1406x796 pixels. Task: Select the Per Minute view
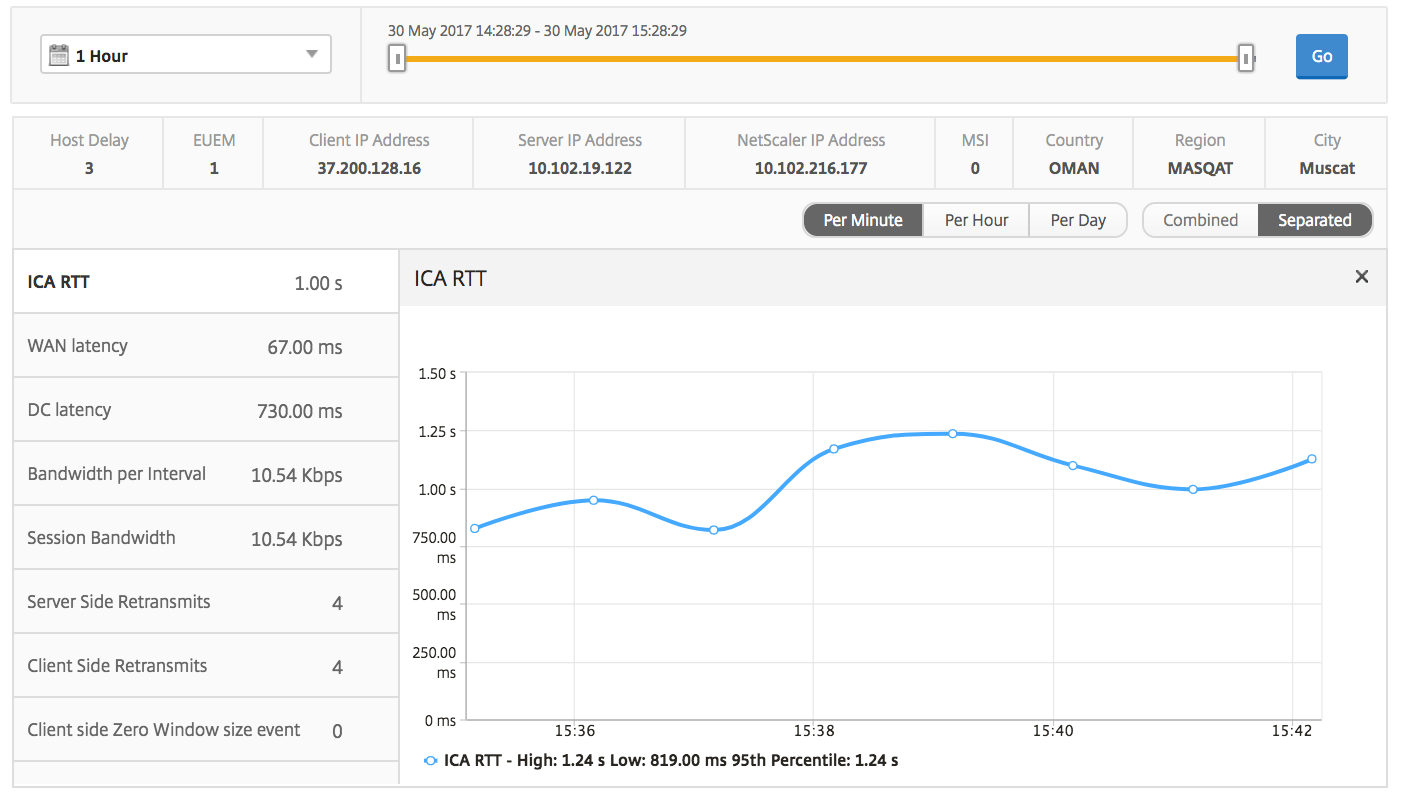tap(862, 220)
